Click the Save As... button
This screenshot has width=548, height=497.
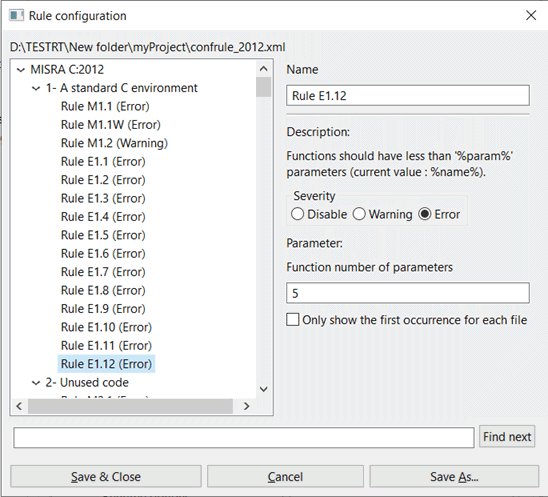click(x=454, y=476)
